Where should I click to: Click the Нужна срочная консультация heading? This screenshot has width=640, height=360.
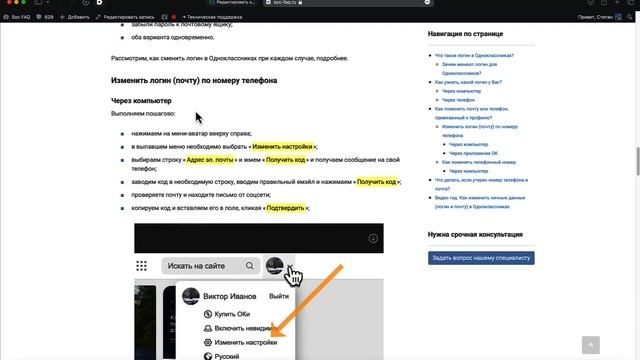coord(475,234)
